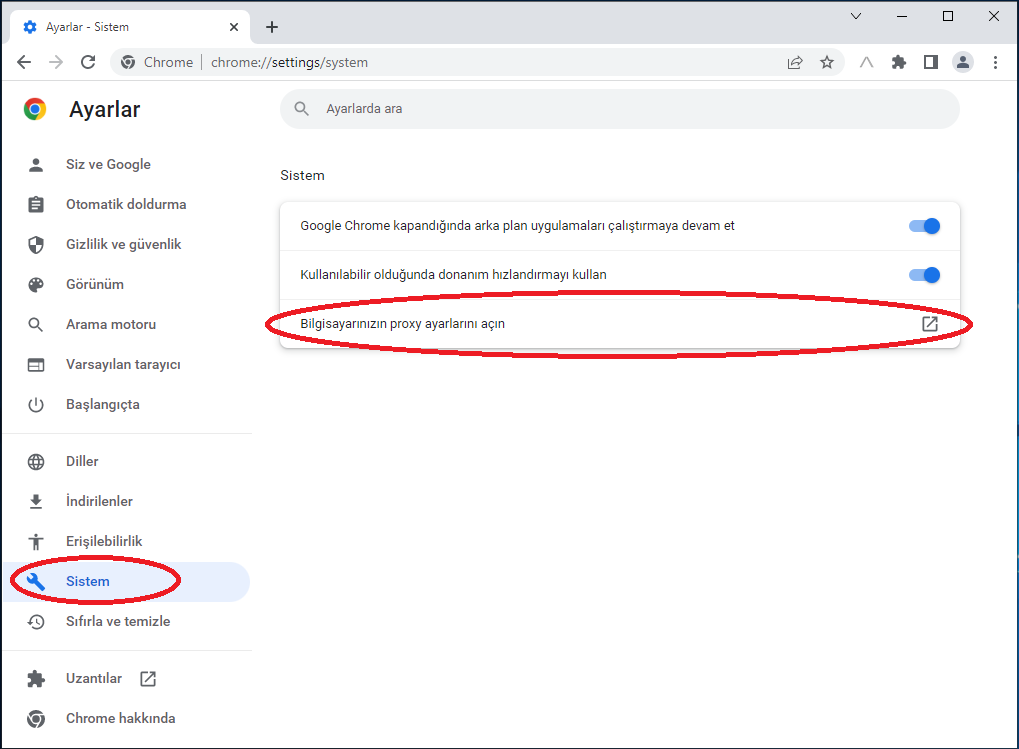Turn off hardware acceleration toggle
The height and width of the screenshot is (749, 1019).
924,275
